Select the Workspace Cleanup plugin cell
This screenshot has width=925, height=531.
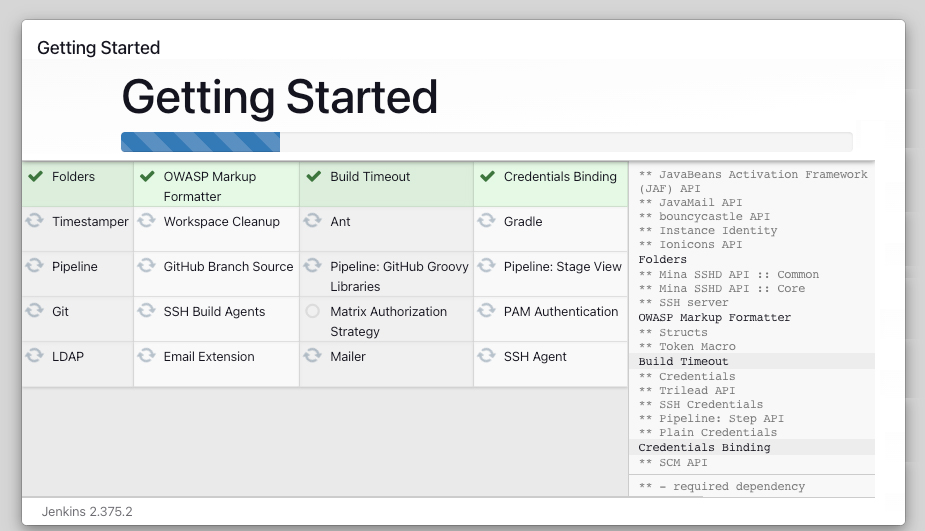tap(221, 222)
